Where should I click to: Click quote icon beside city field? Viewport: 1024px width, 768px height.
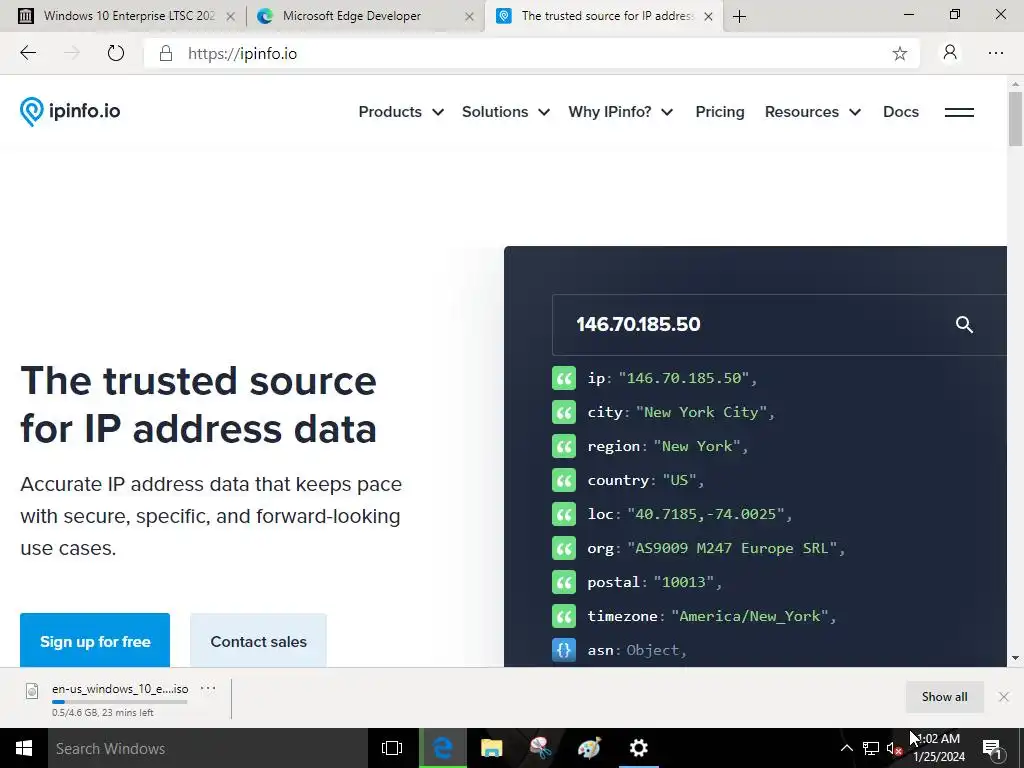[564, 412]
